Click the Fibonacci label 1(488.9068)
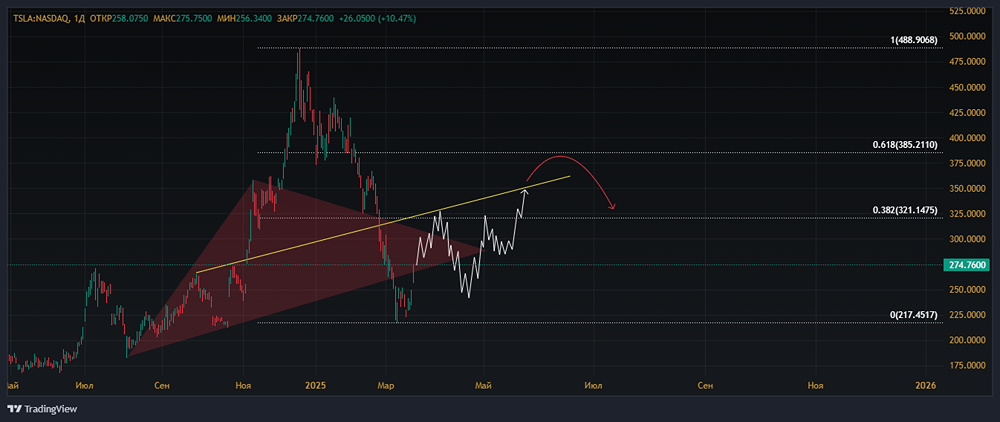1000x422 pixels. (913, 40)
